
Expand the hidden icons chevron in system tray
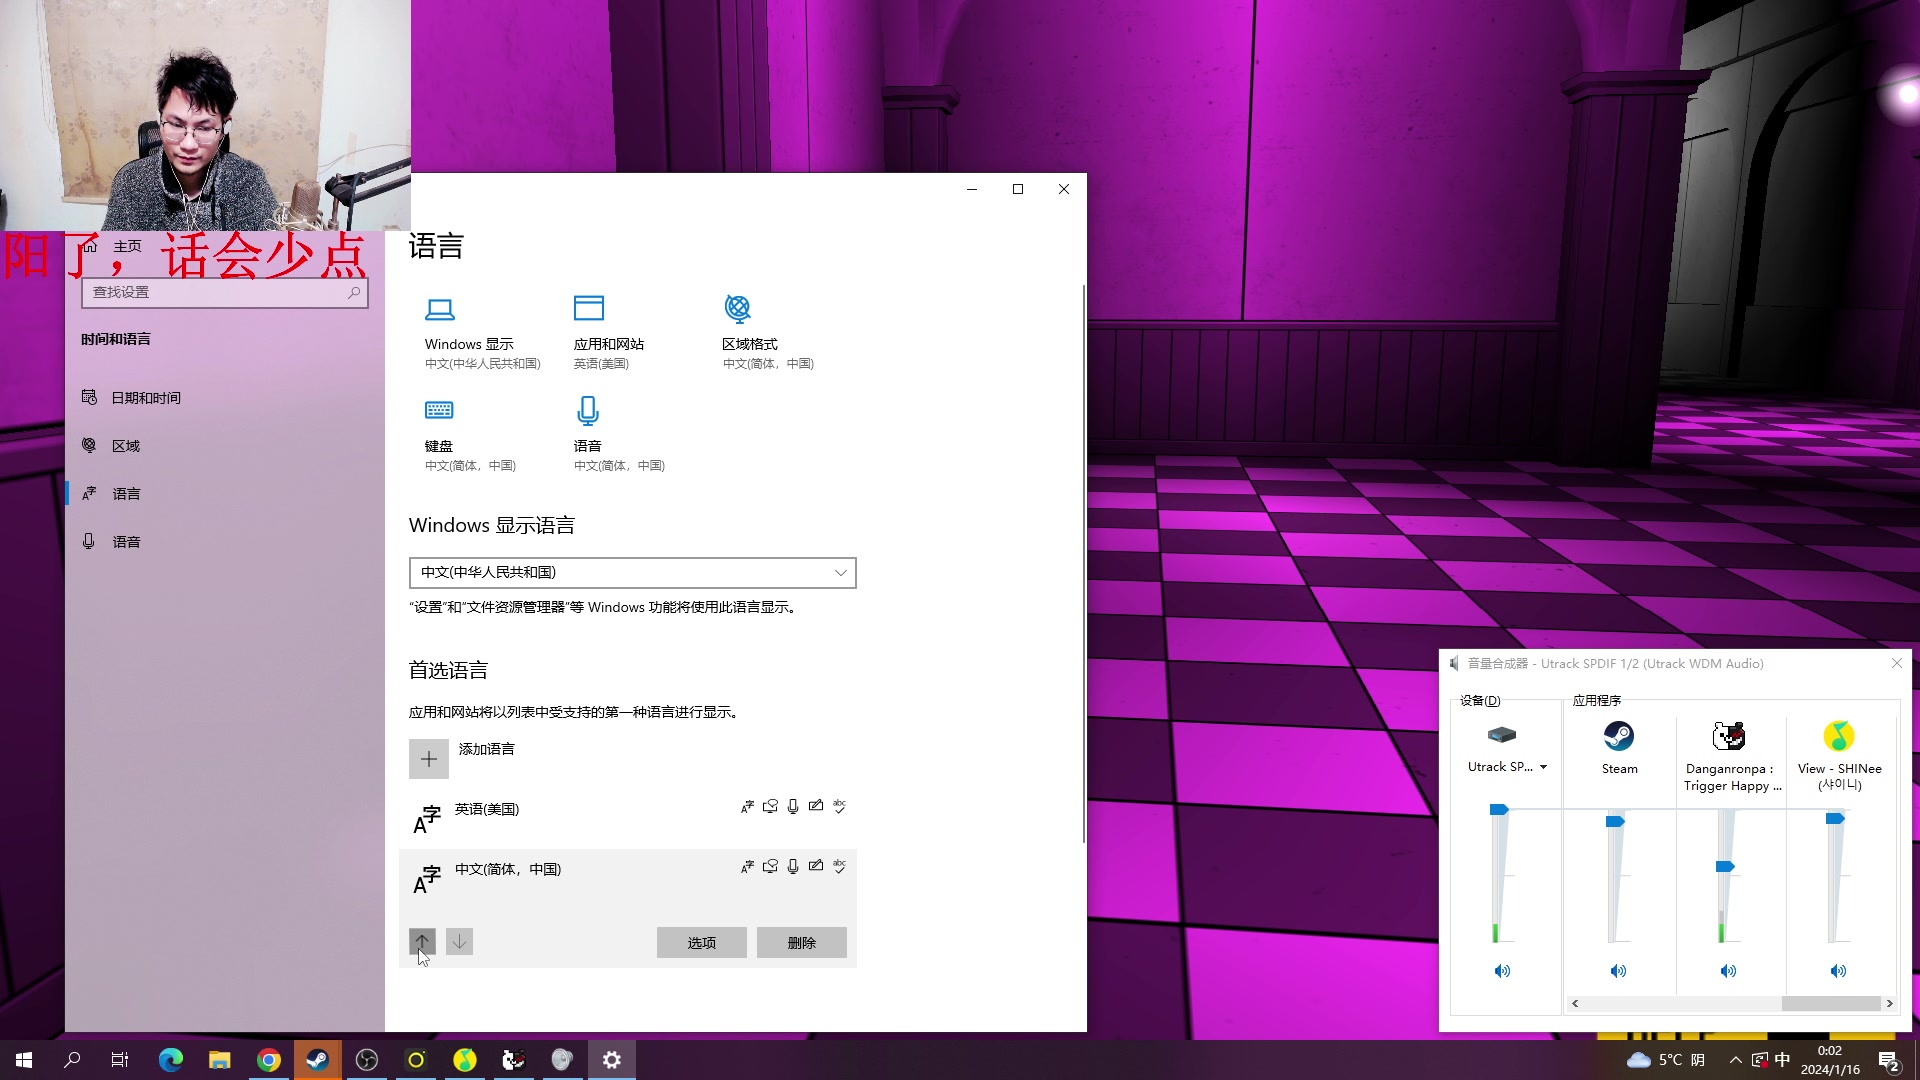pos(1735,1060)
